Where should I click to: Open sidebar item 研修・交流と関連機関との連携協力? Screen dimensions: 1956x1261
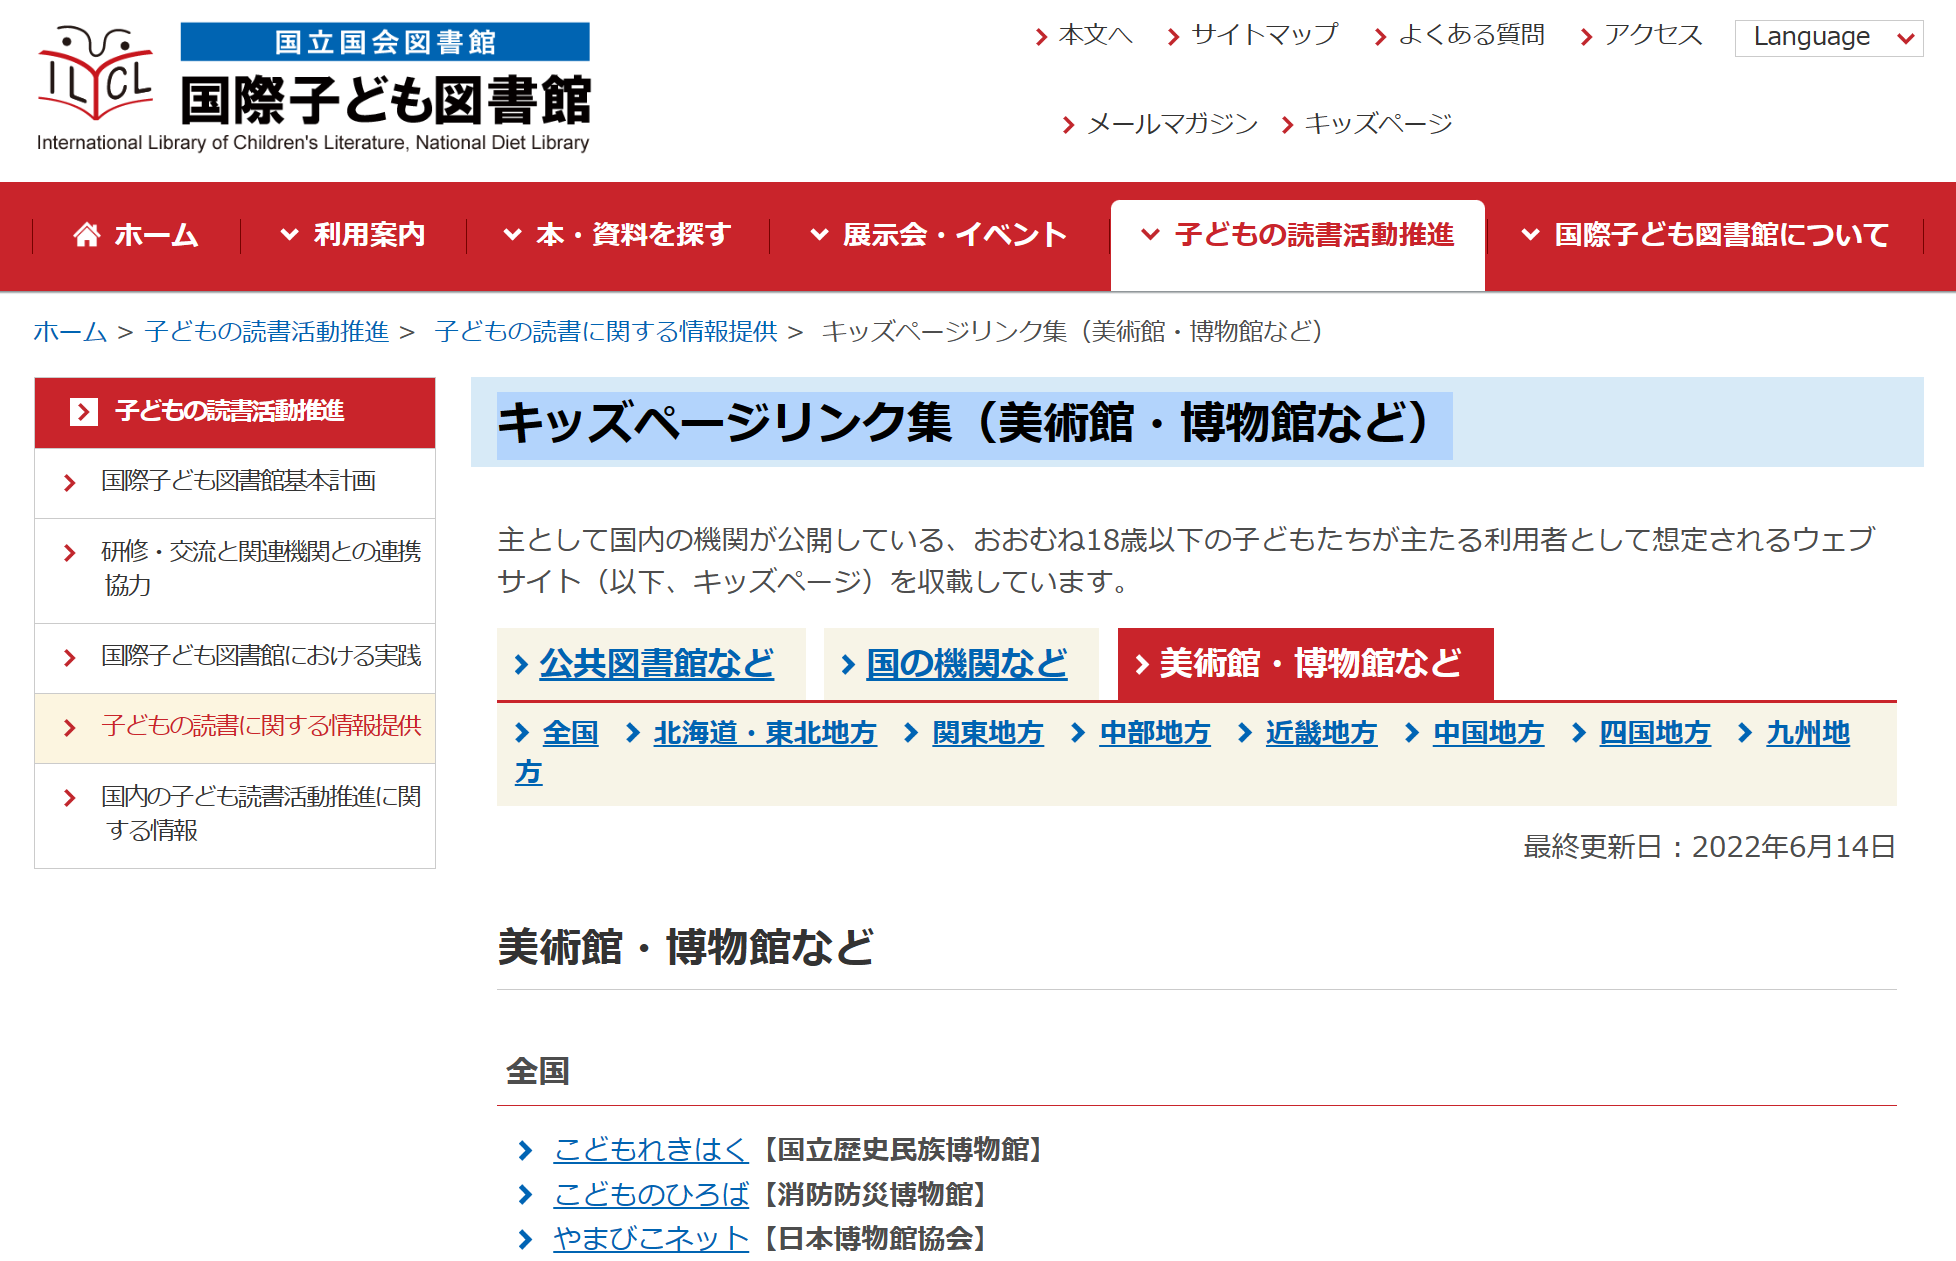235,569
